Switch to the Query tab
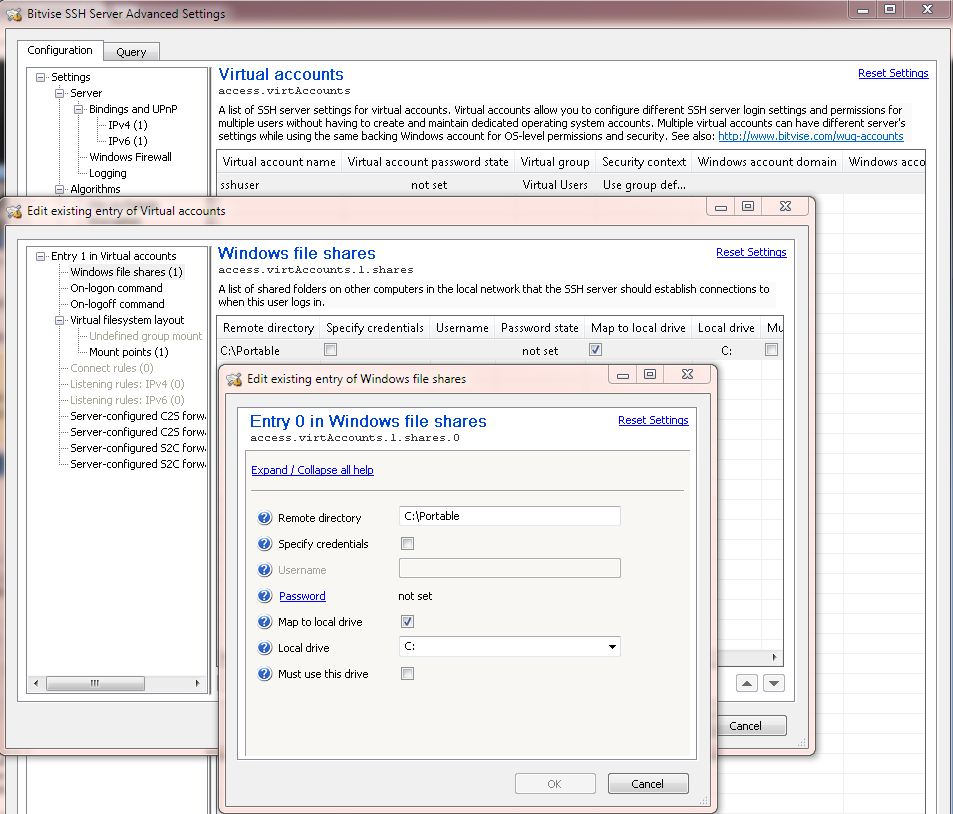This screenshot has height=814, width=953. 131,52
